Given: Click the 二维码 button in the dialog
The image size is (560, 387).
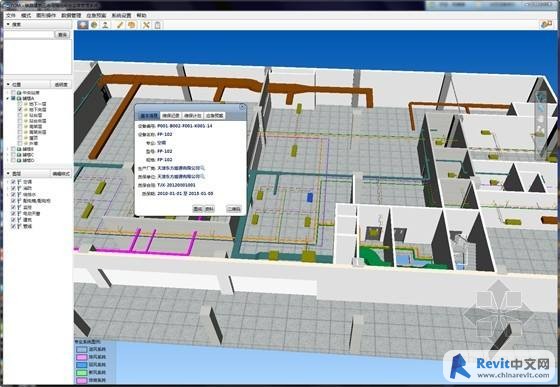Looking at the screenshot, I should 234,209.
